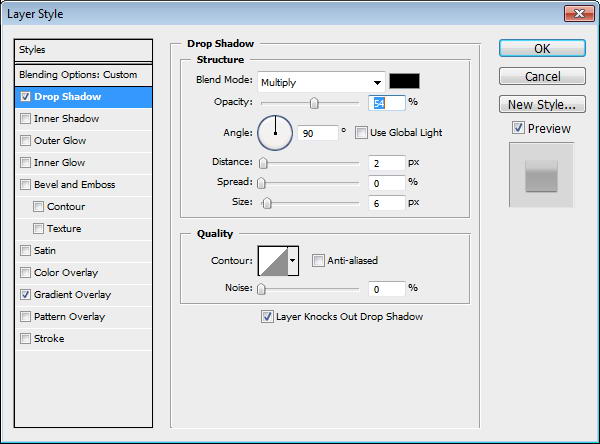
Task: Open the Outer Glow settings row
Action: [83, 140]
